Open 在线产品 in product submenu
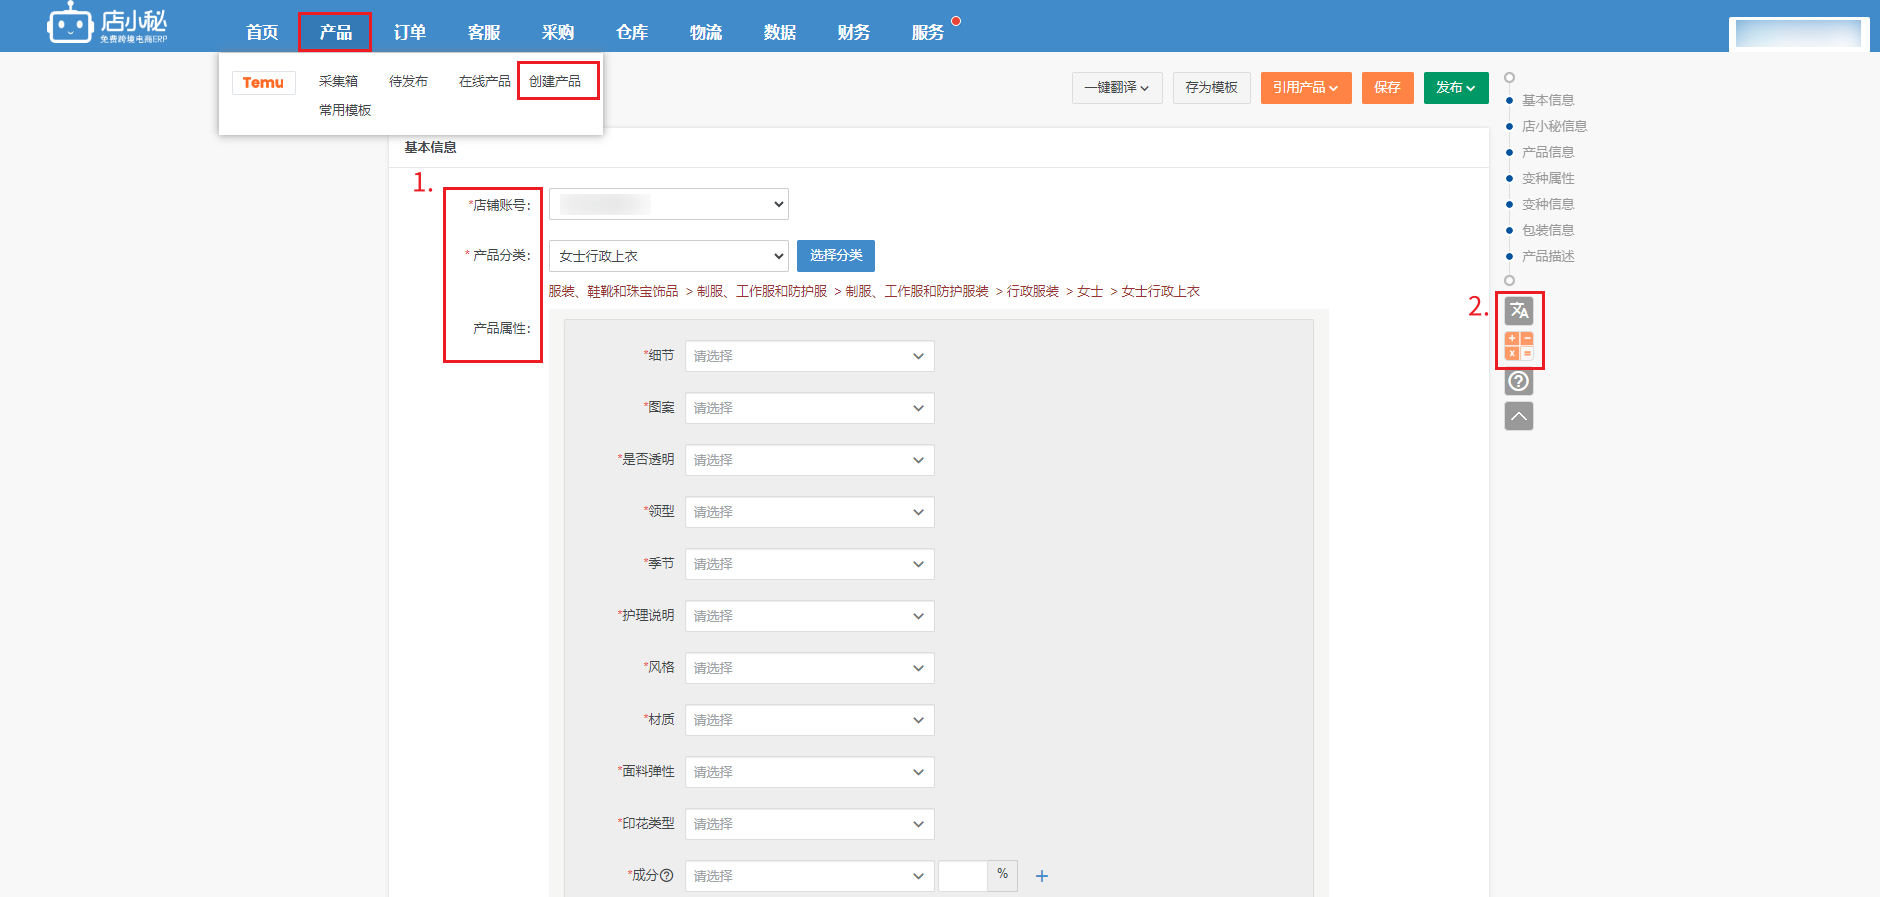The width and height of the screenshot is (1880, 897). (x=484, y=81)
